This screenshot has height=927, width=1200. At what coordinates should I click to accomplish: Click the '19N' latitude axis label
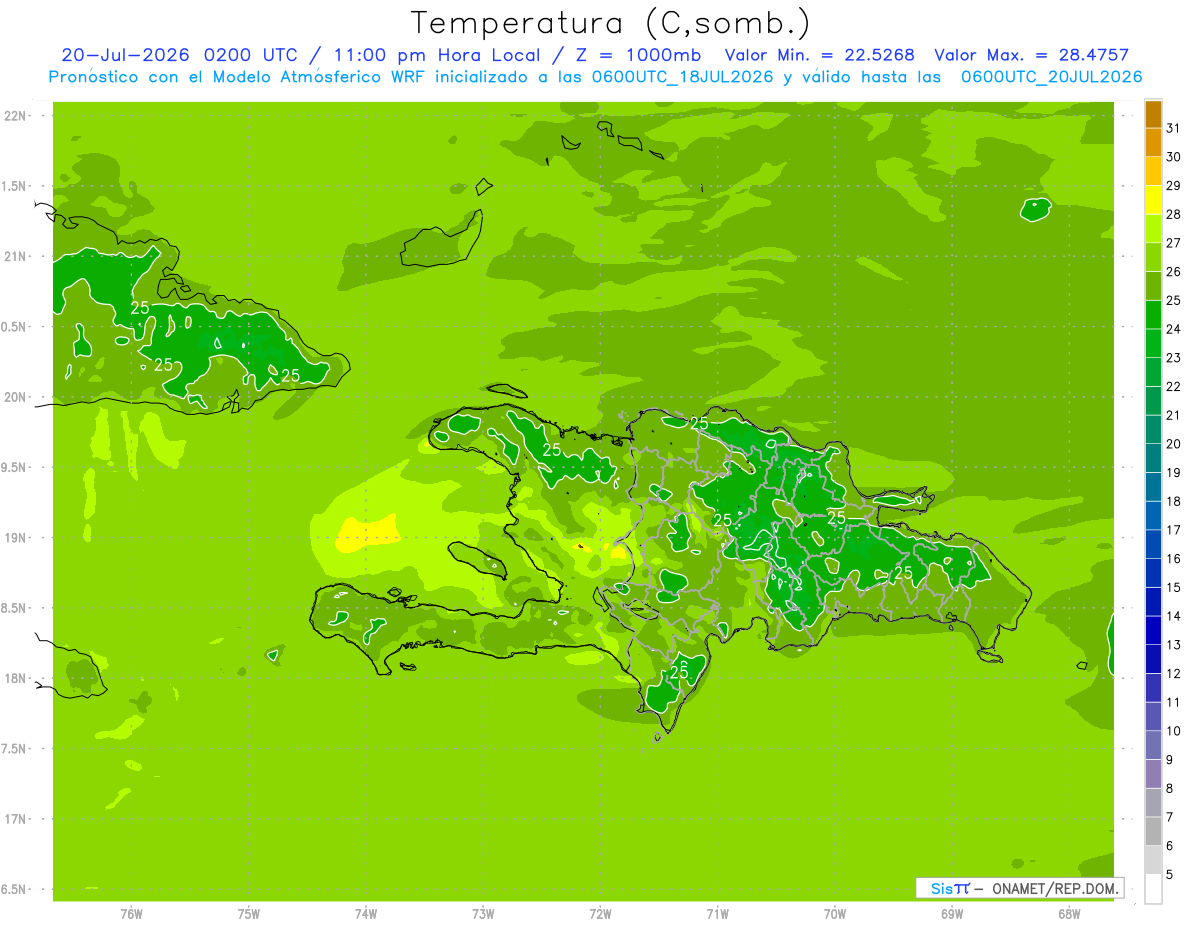(16, 537)
